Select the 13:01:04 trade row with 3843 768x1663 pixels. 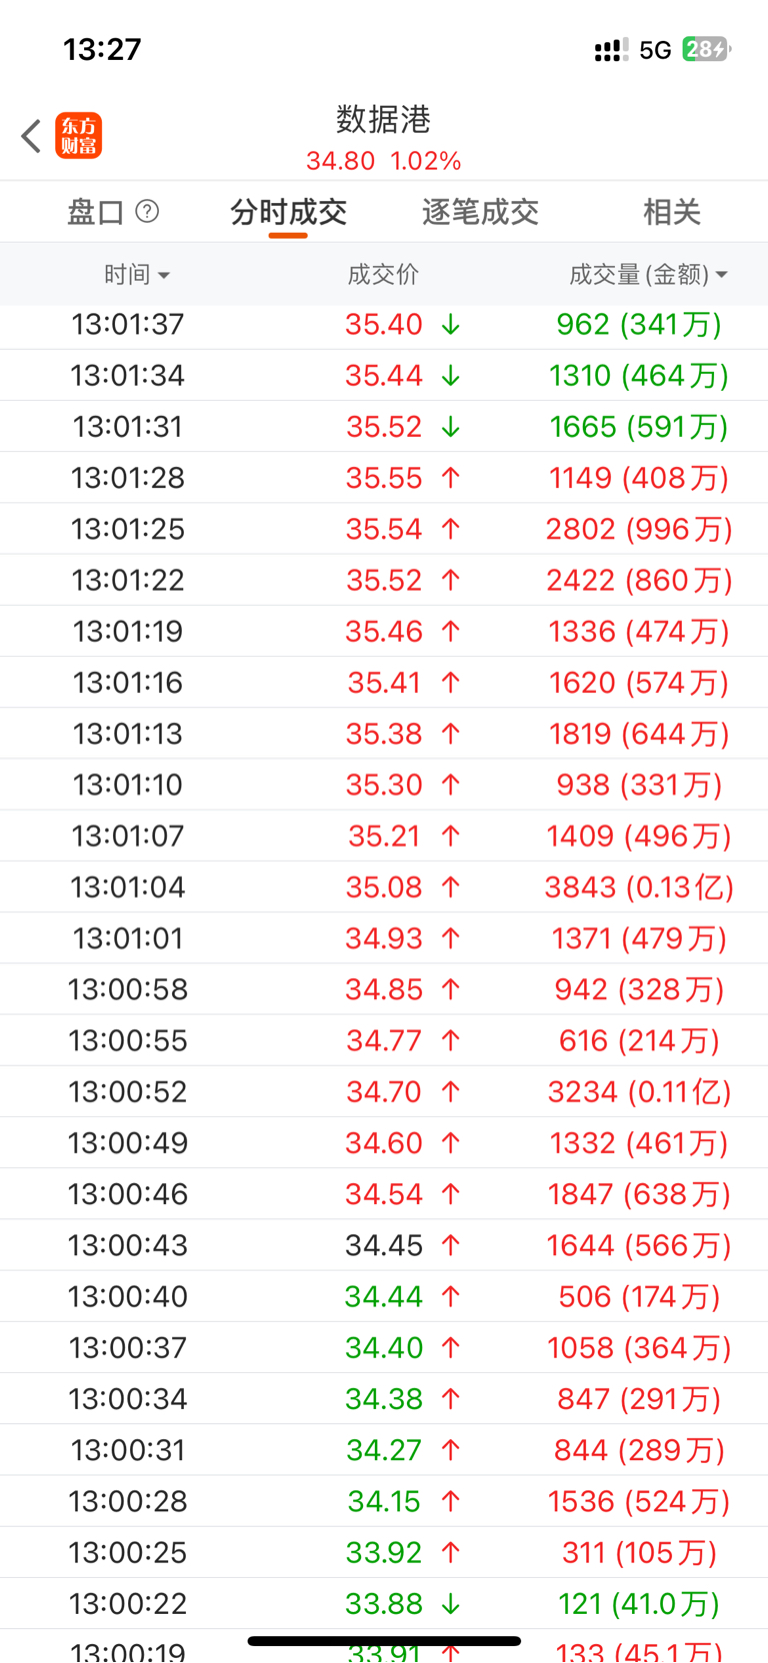(384, 887)
